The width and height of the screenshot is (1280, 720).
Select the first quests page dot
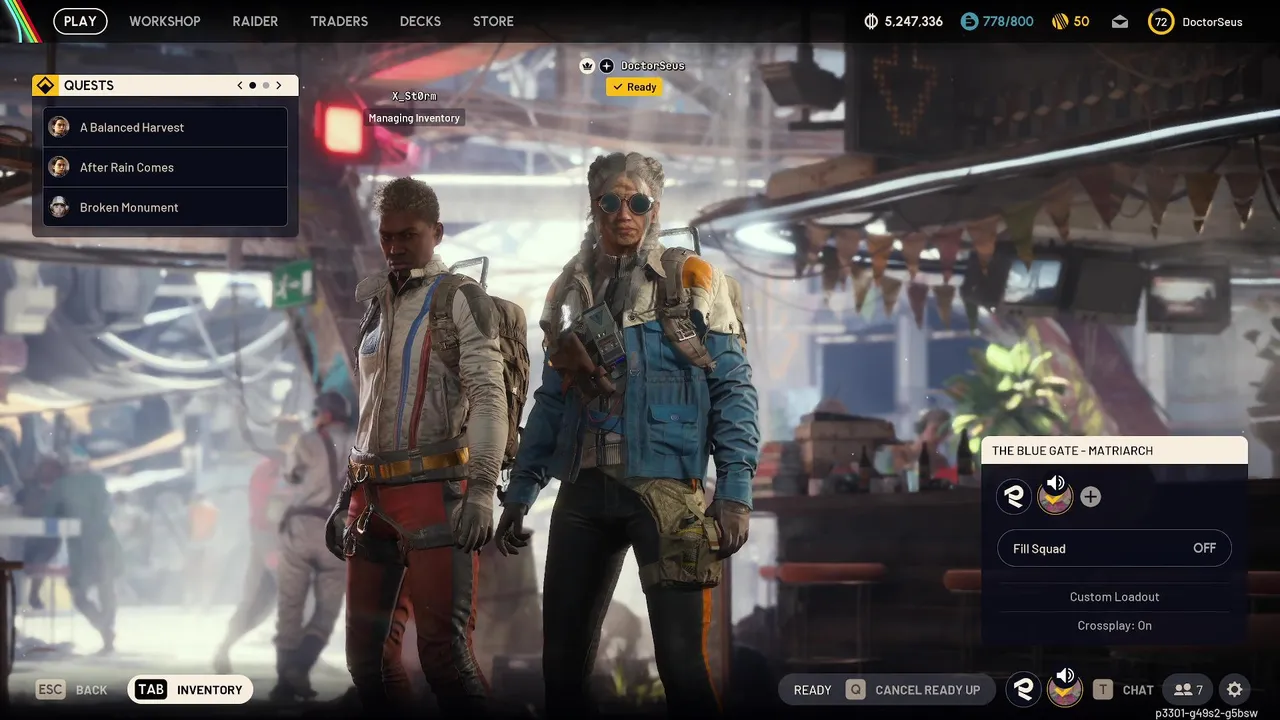click(x=252, y=86)
